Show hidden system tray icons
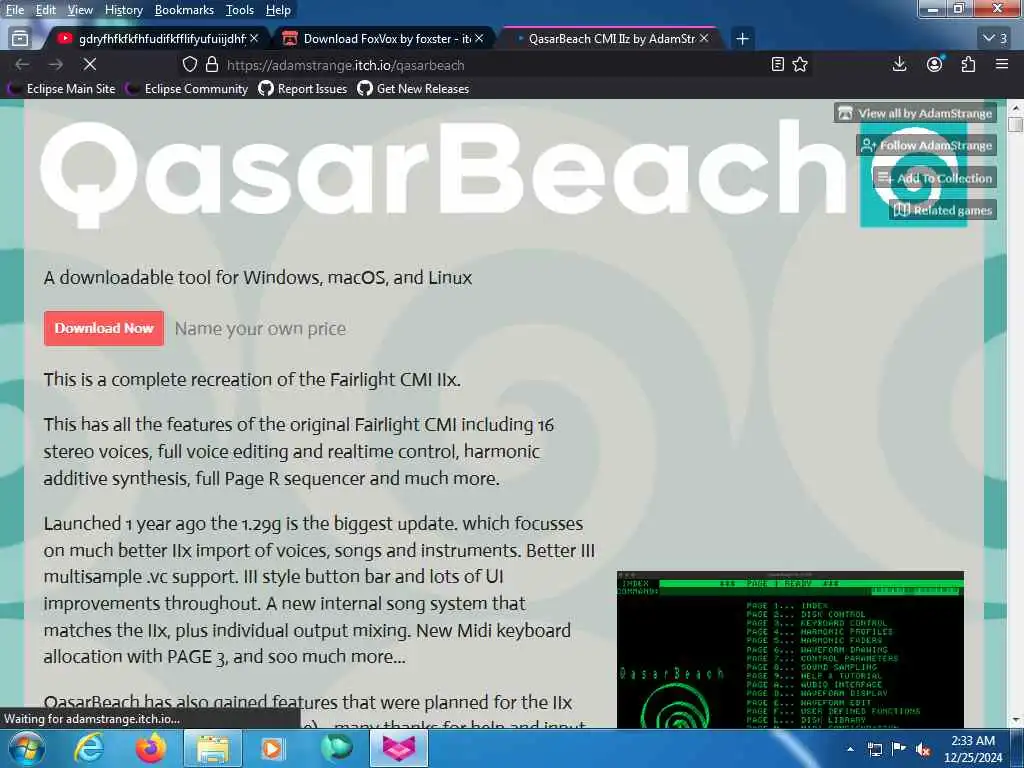The image size is (1024, 768). 850,749
